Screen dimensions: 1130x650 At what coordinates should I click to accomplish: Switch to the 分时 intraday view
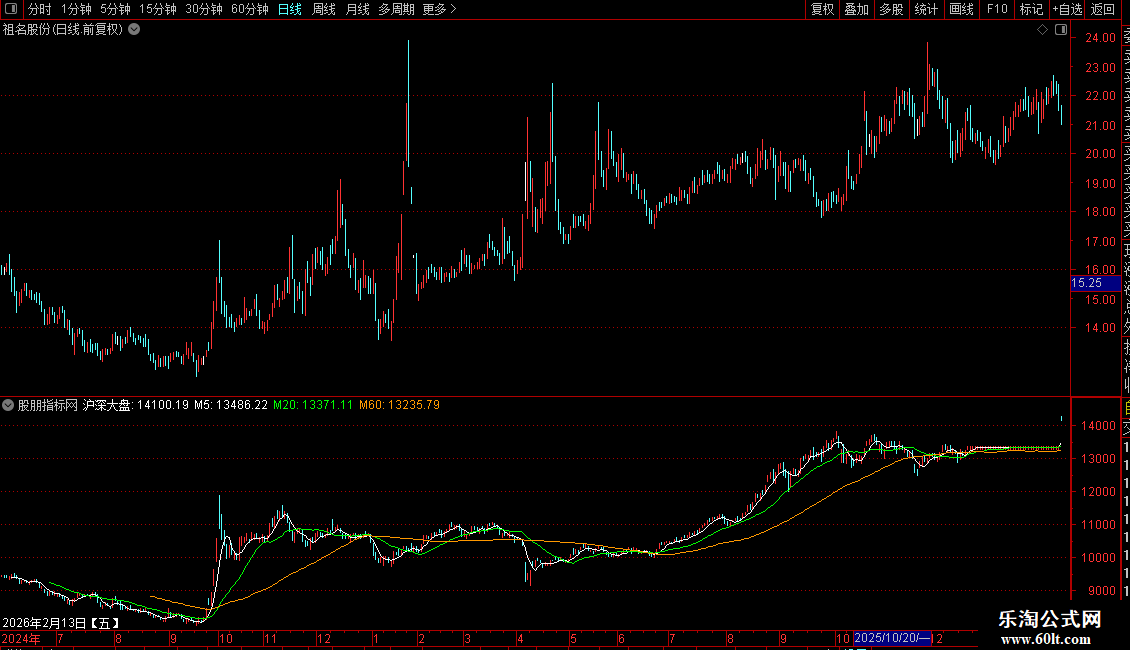[40, 9]
